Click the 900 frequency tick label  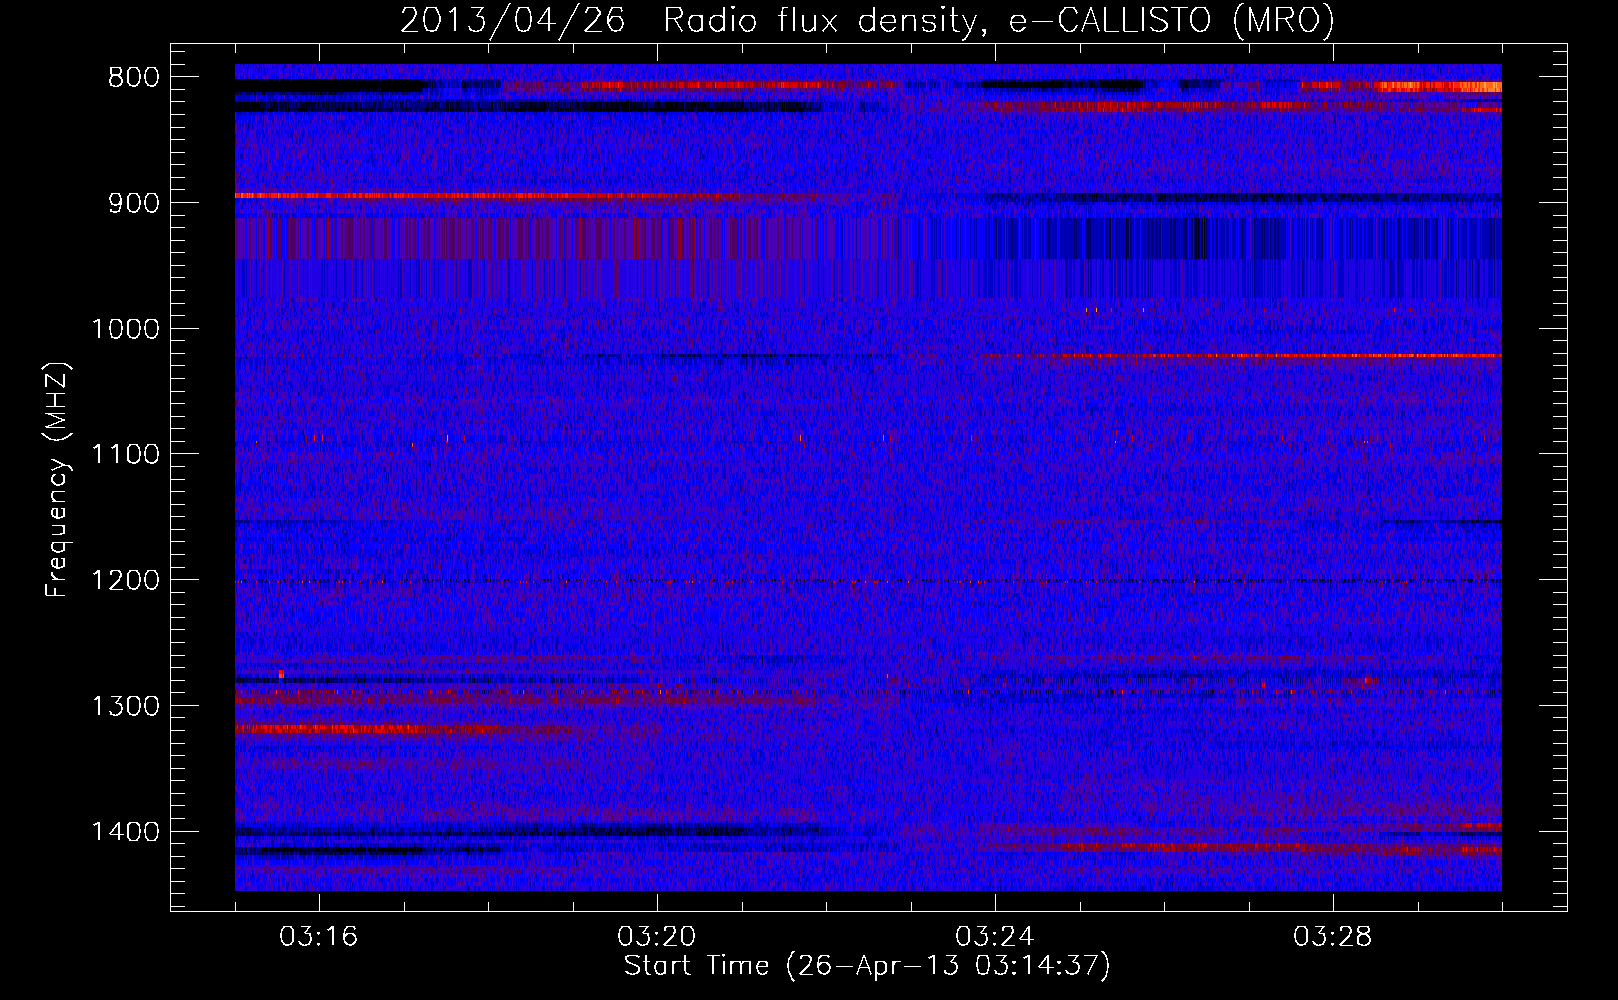point(134,203)
